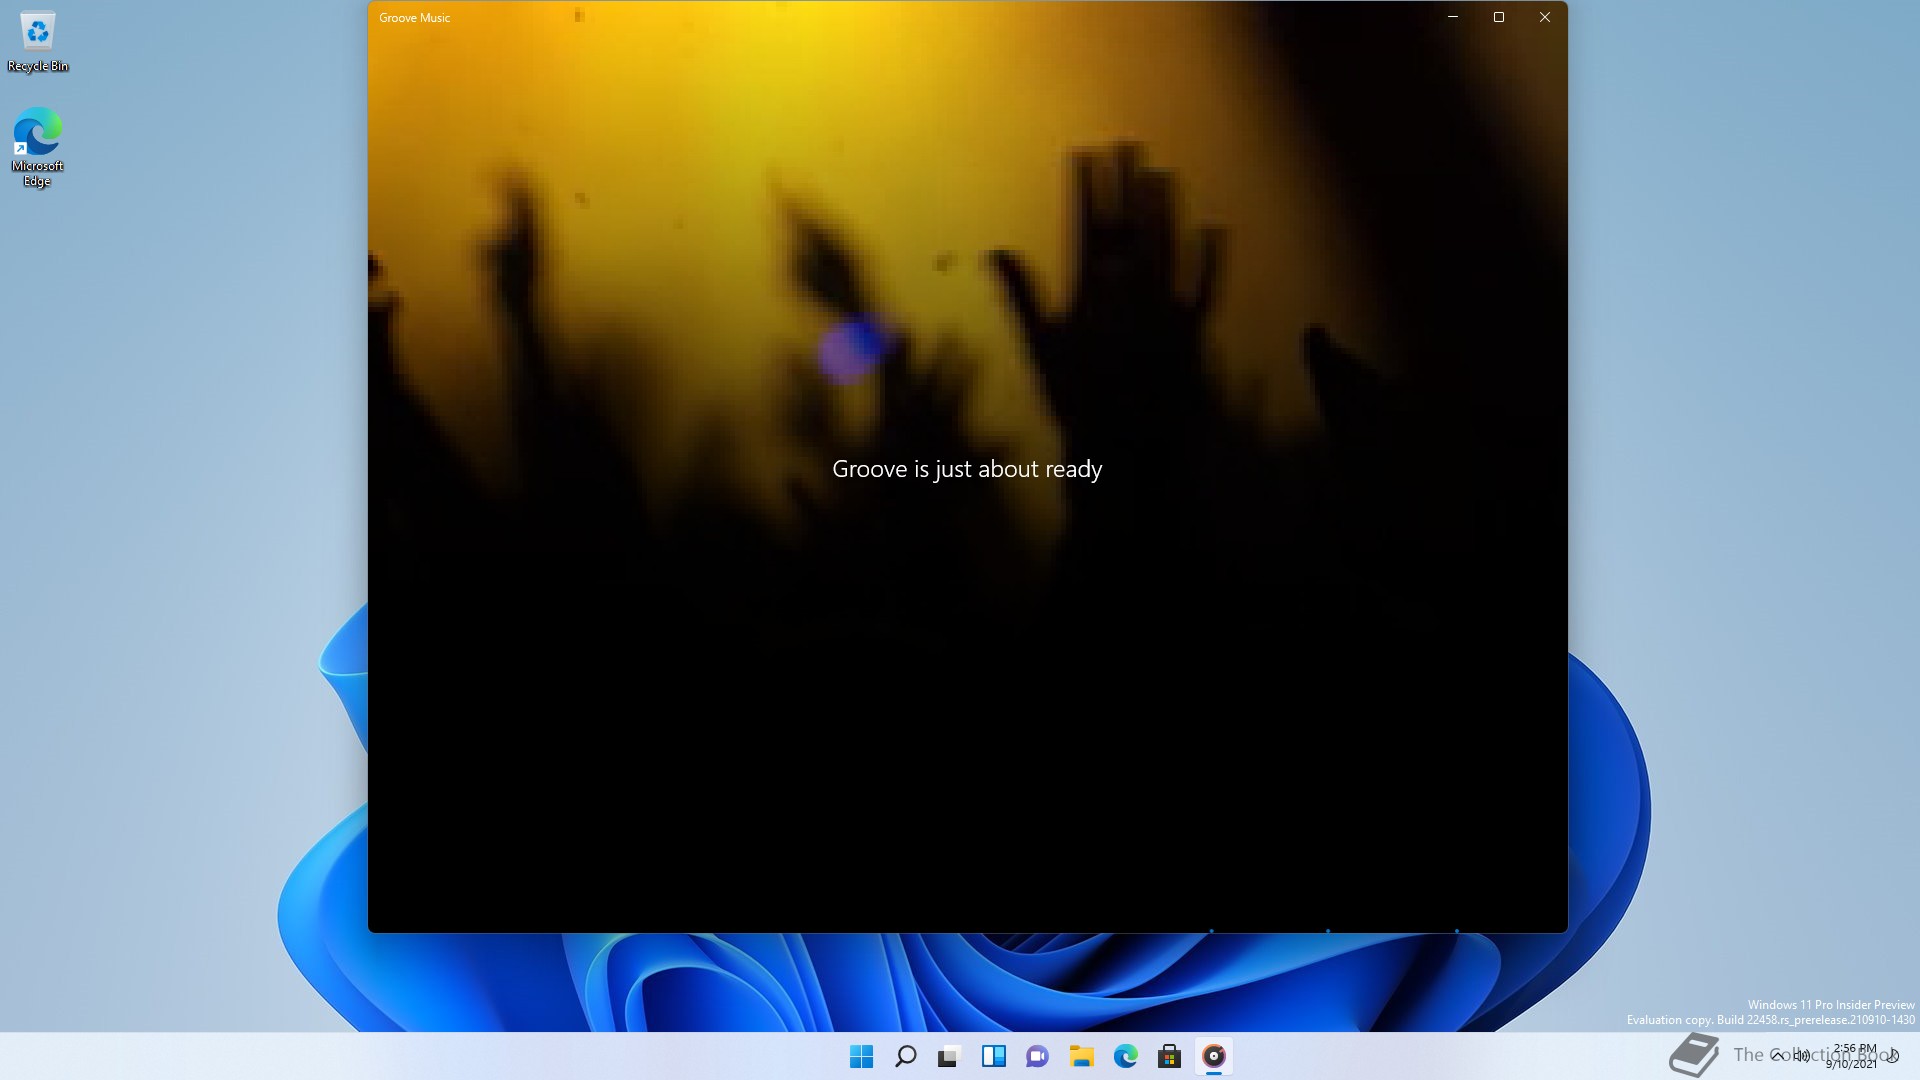The image size is (1920, 1080).
Task: Launch Edge browser from the taskbar
Action: point(1125,1056)
